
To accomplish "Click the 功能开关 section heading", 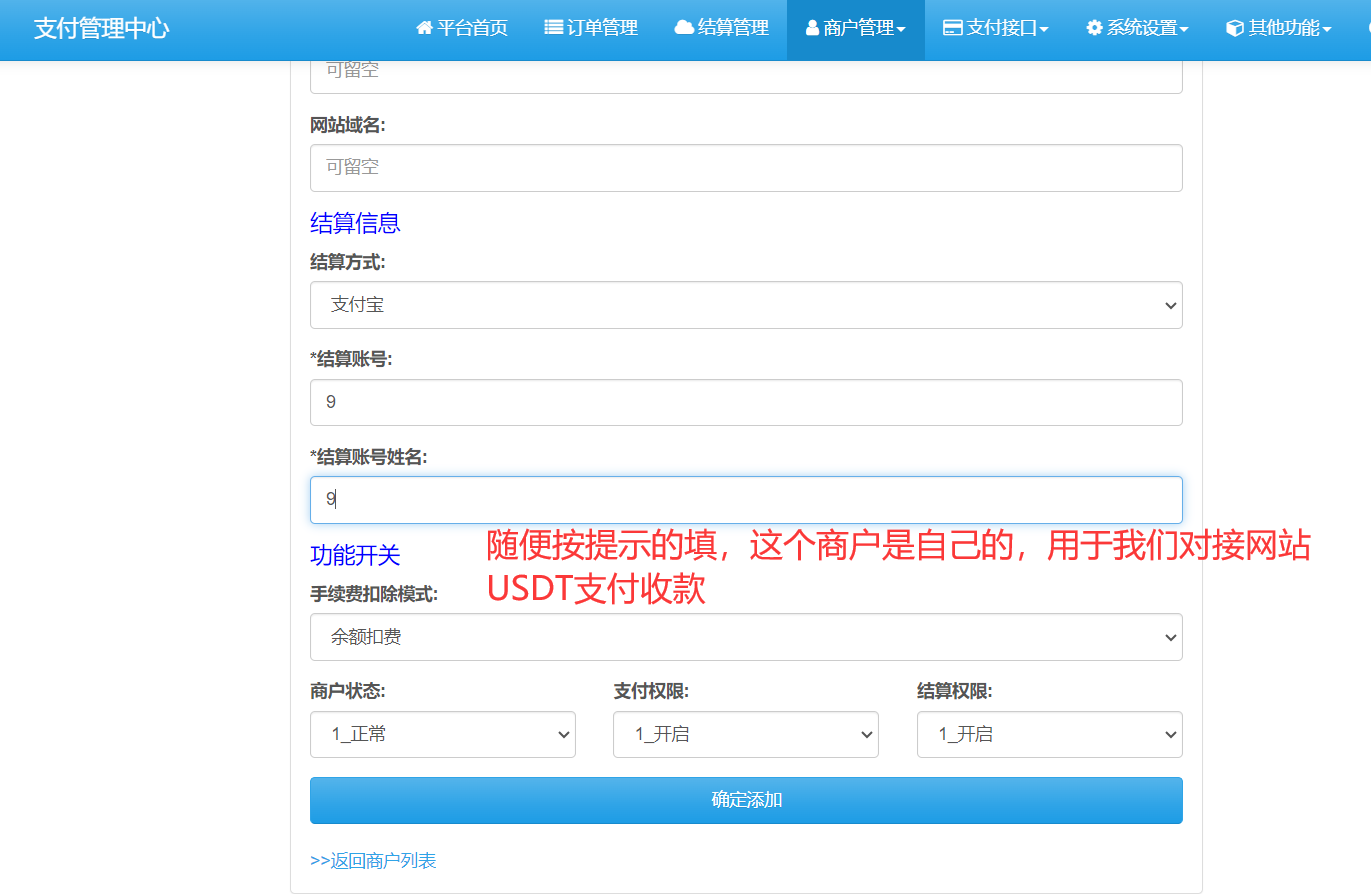I will 355,555.
